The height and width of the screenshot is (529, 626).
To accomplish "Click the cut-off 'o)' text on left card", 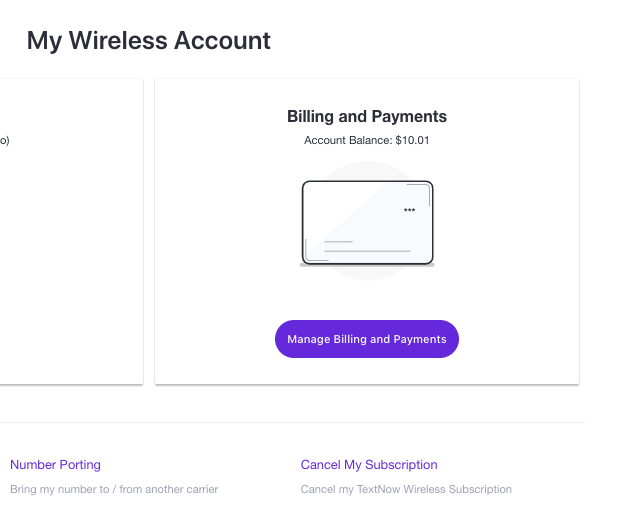I will click(x=4, y=141).
